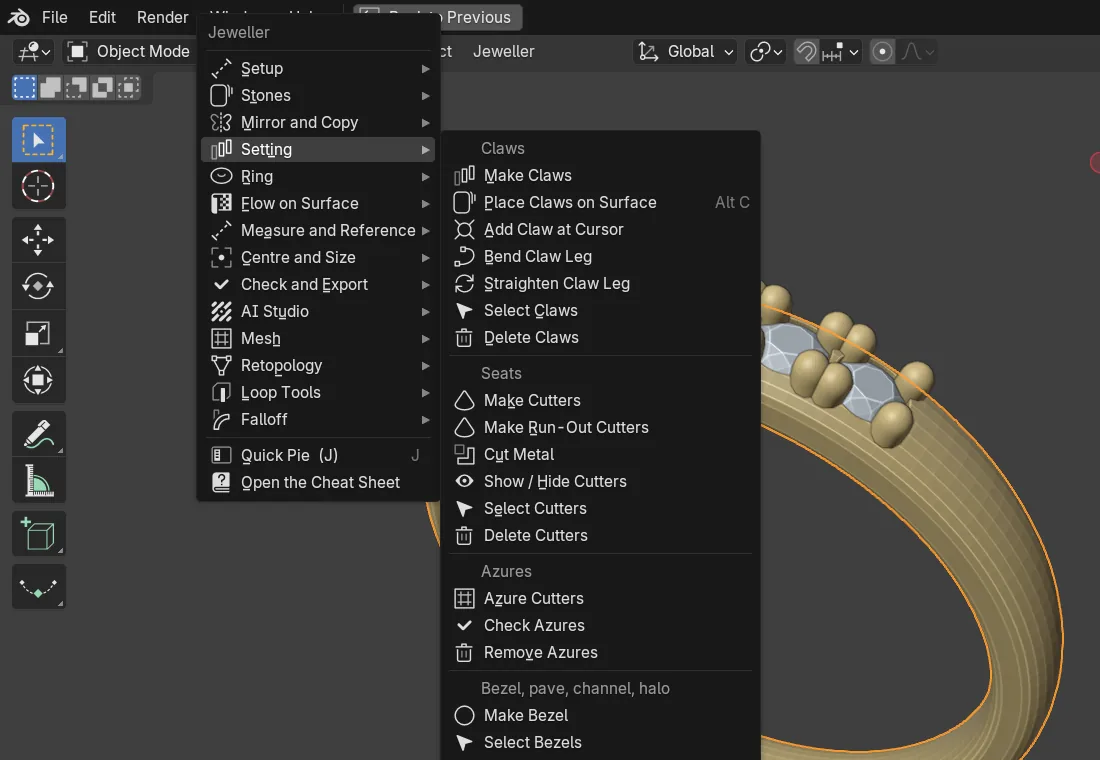Click the Blender logo icon
Screen dimensions: 1100x760
(x=18, y=17)
